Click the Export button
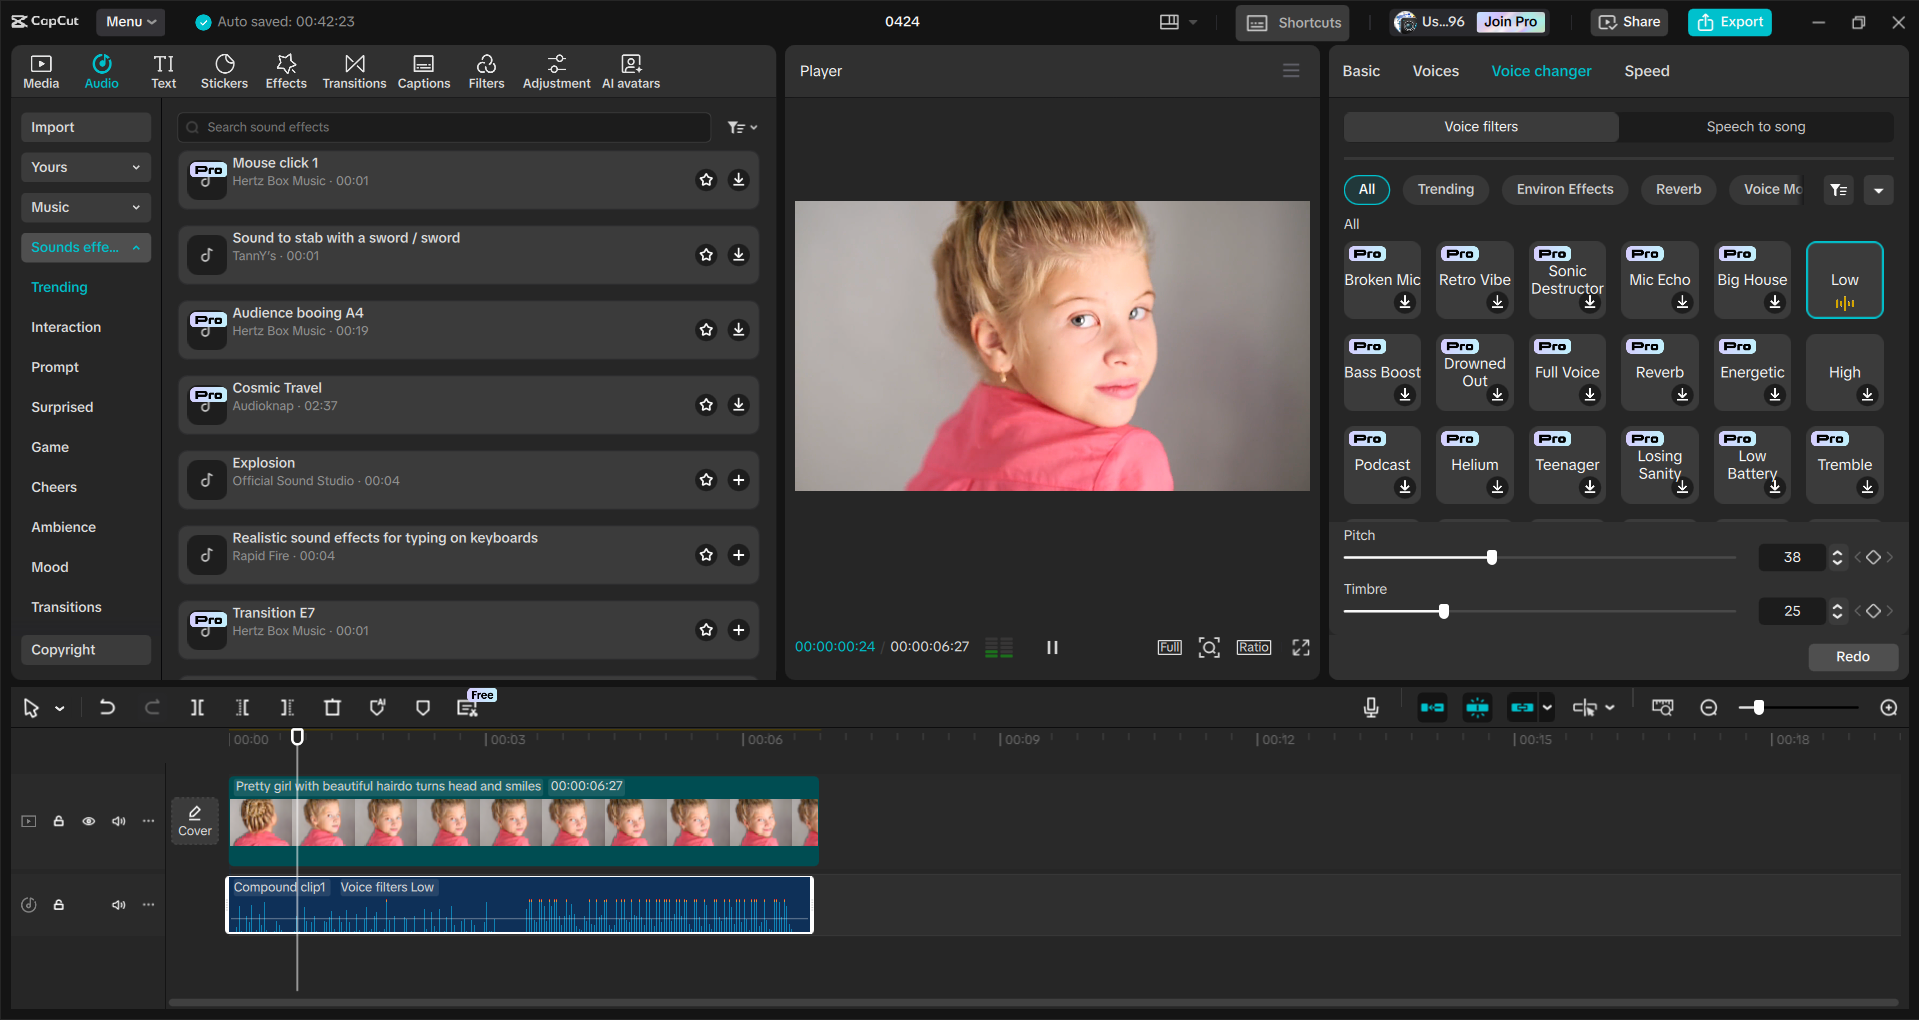This screenshot has height=1020, width=1919. coord(1729,21)
